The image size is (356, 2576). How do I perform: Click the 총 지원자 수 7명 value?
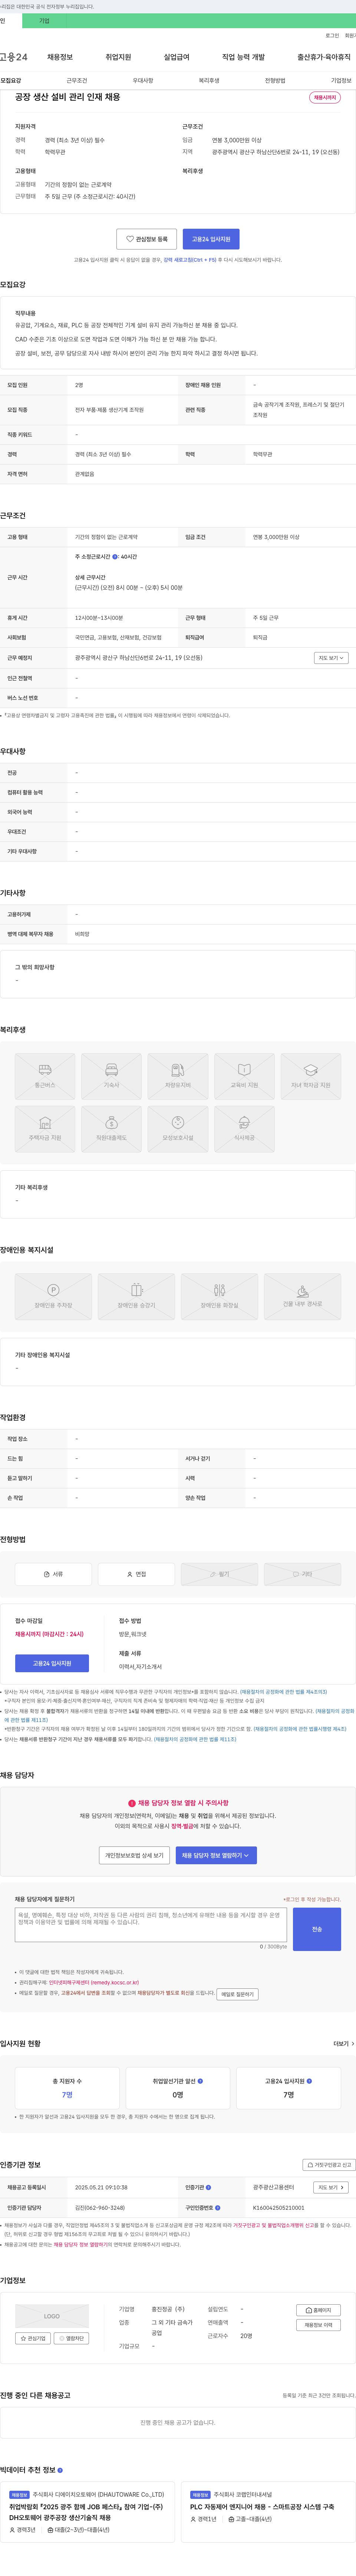click(67, 2095)
